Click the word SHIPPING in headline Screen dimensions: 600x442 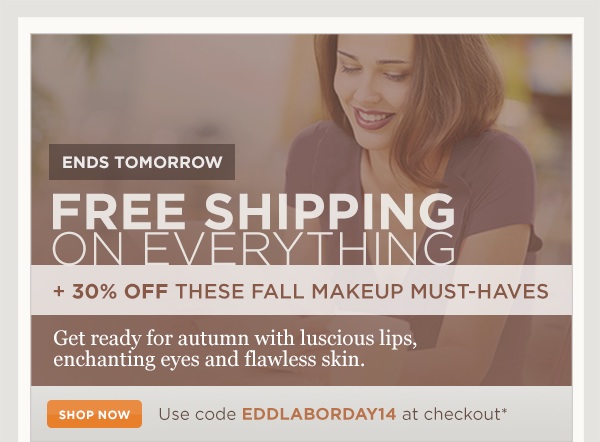pyautogui.click(x=330, y=211)
